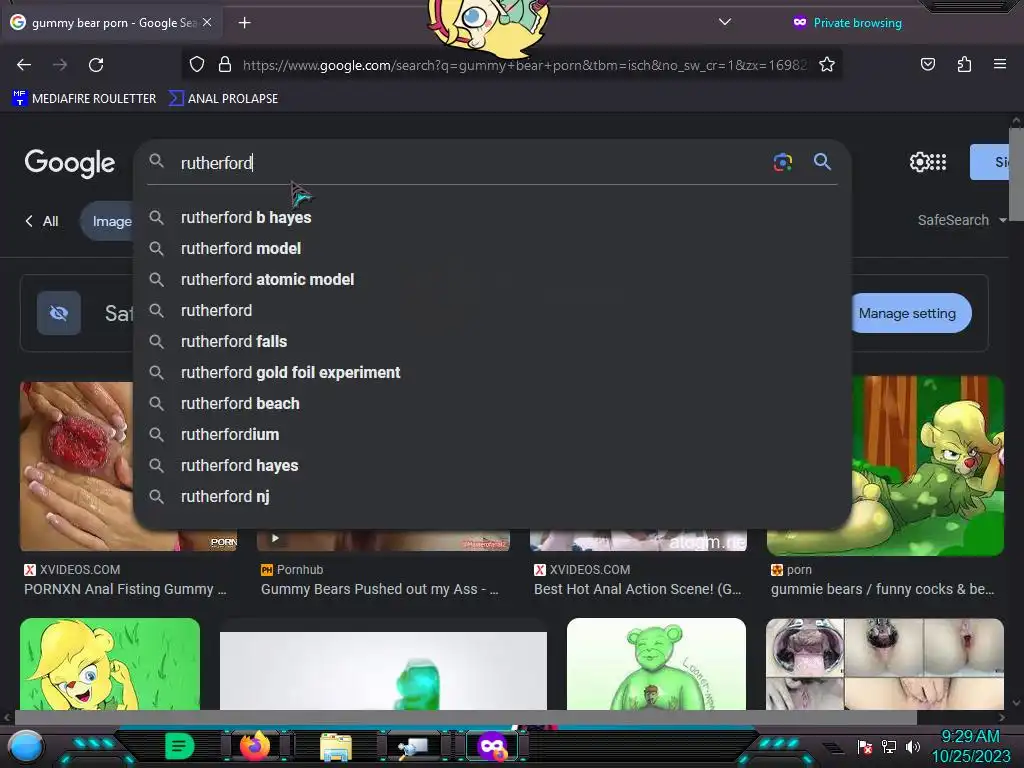This screenshot has width=1024, height=768.
Task: Click the Manage setting button
Action: coord(909,313)
